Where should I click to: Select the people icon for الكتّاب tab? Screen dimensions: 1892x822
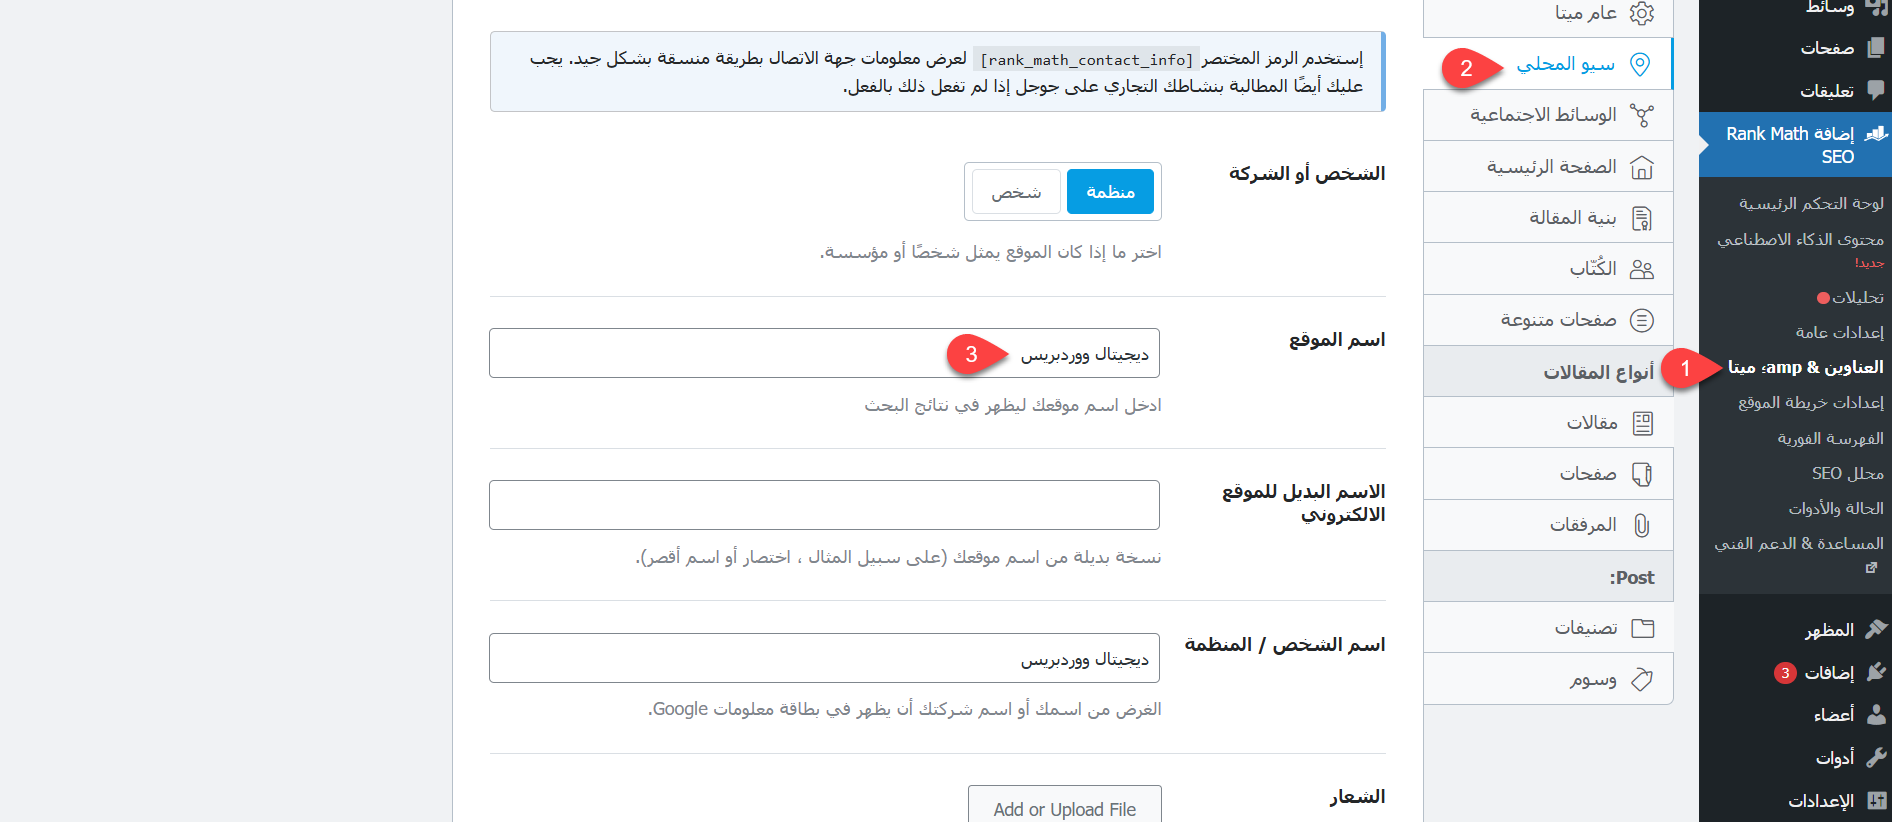click(x=1642, y=269)
